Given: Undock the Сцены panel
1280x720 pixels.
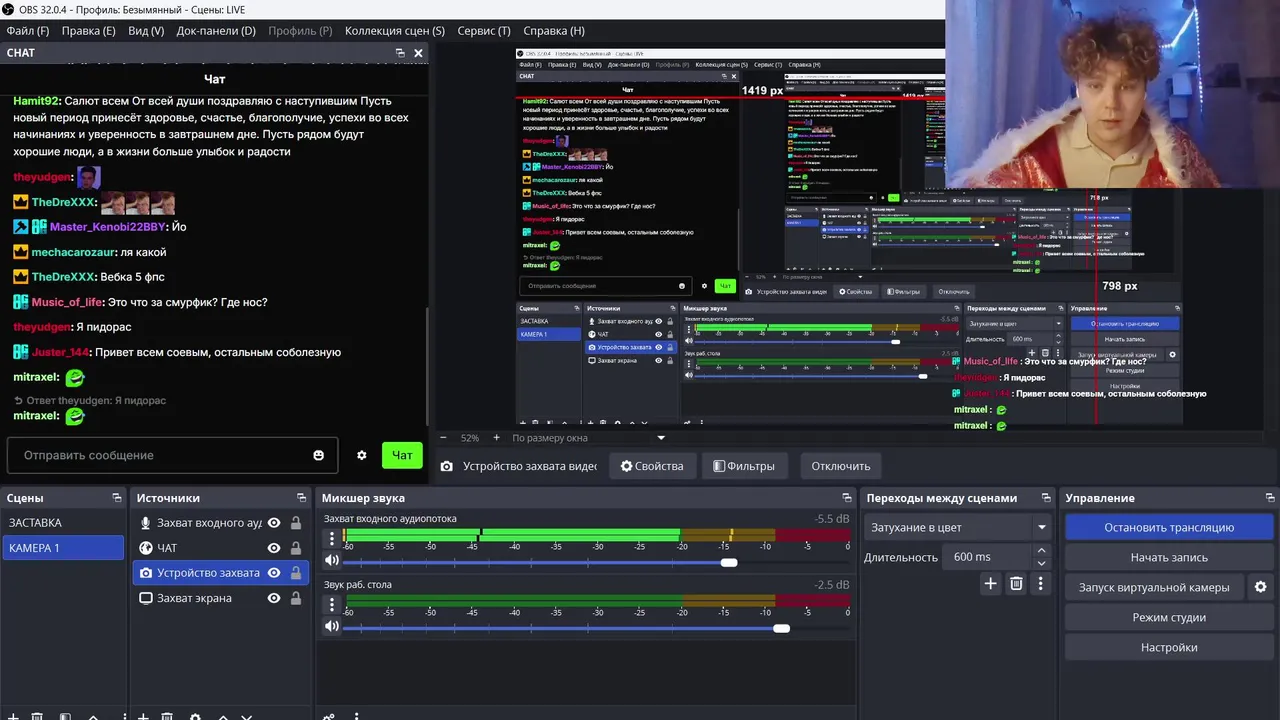Looking at the screenshot, I should click(118, 498).
